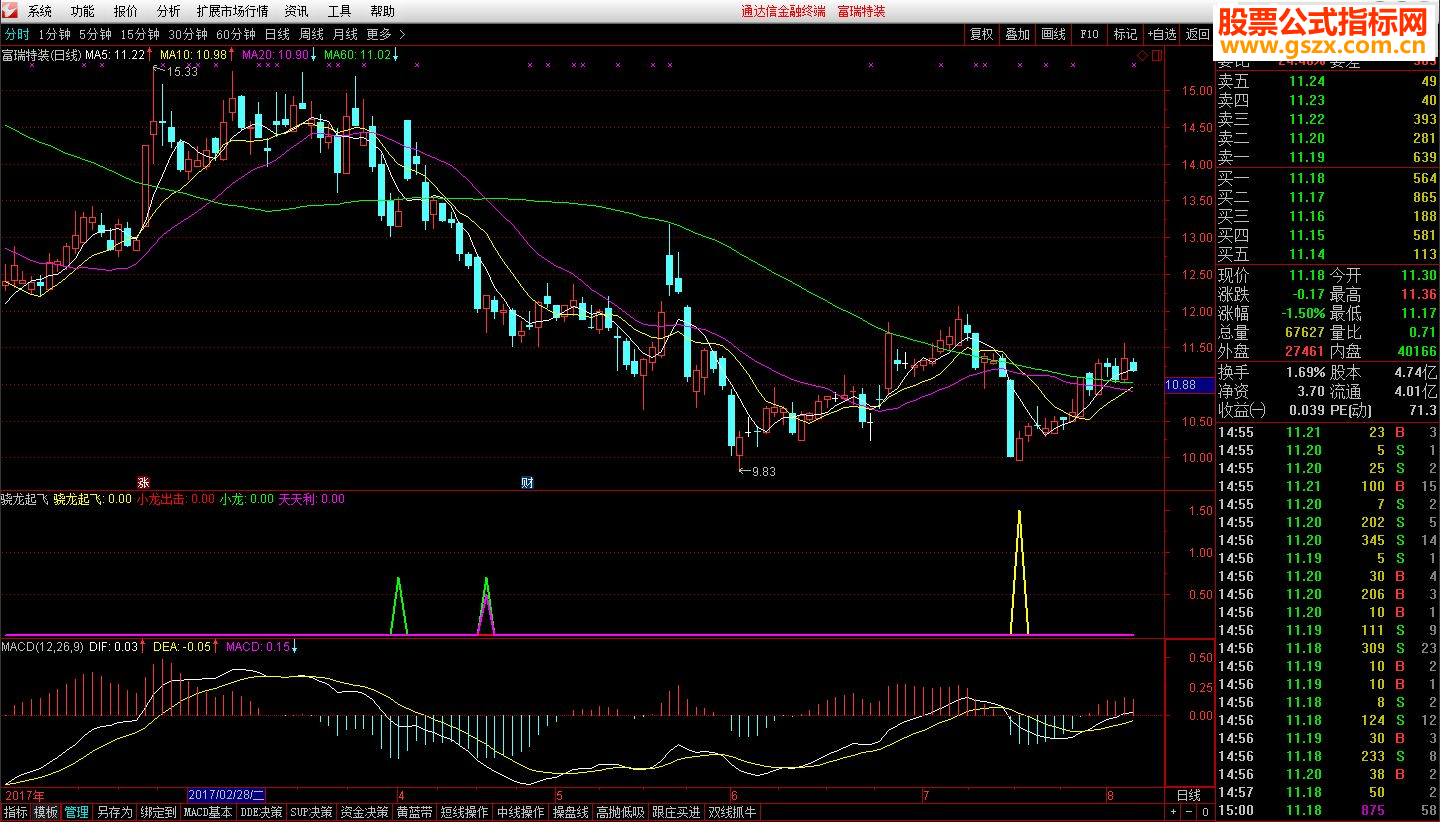Image resolution: width=1440 pixels, height=822 pixels.
Task: Click the 富瑞特装(日线) chart title
Action: (41, 54)
